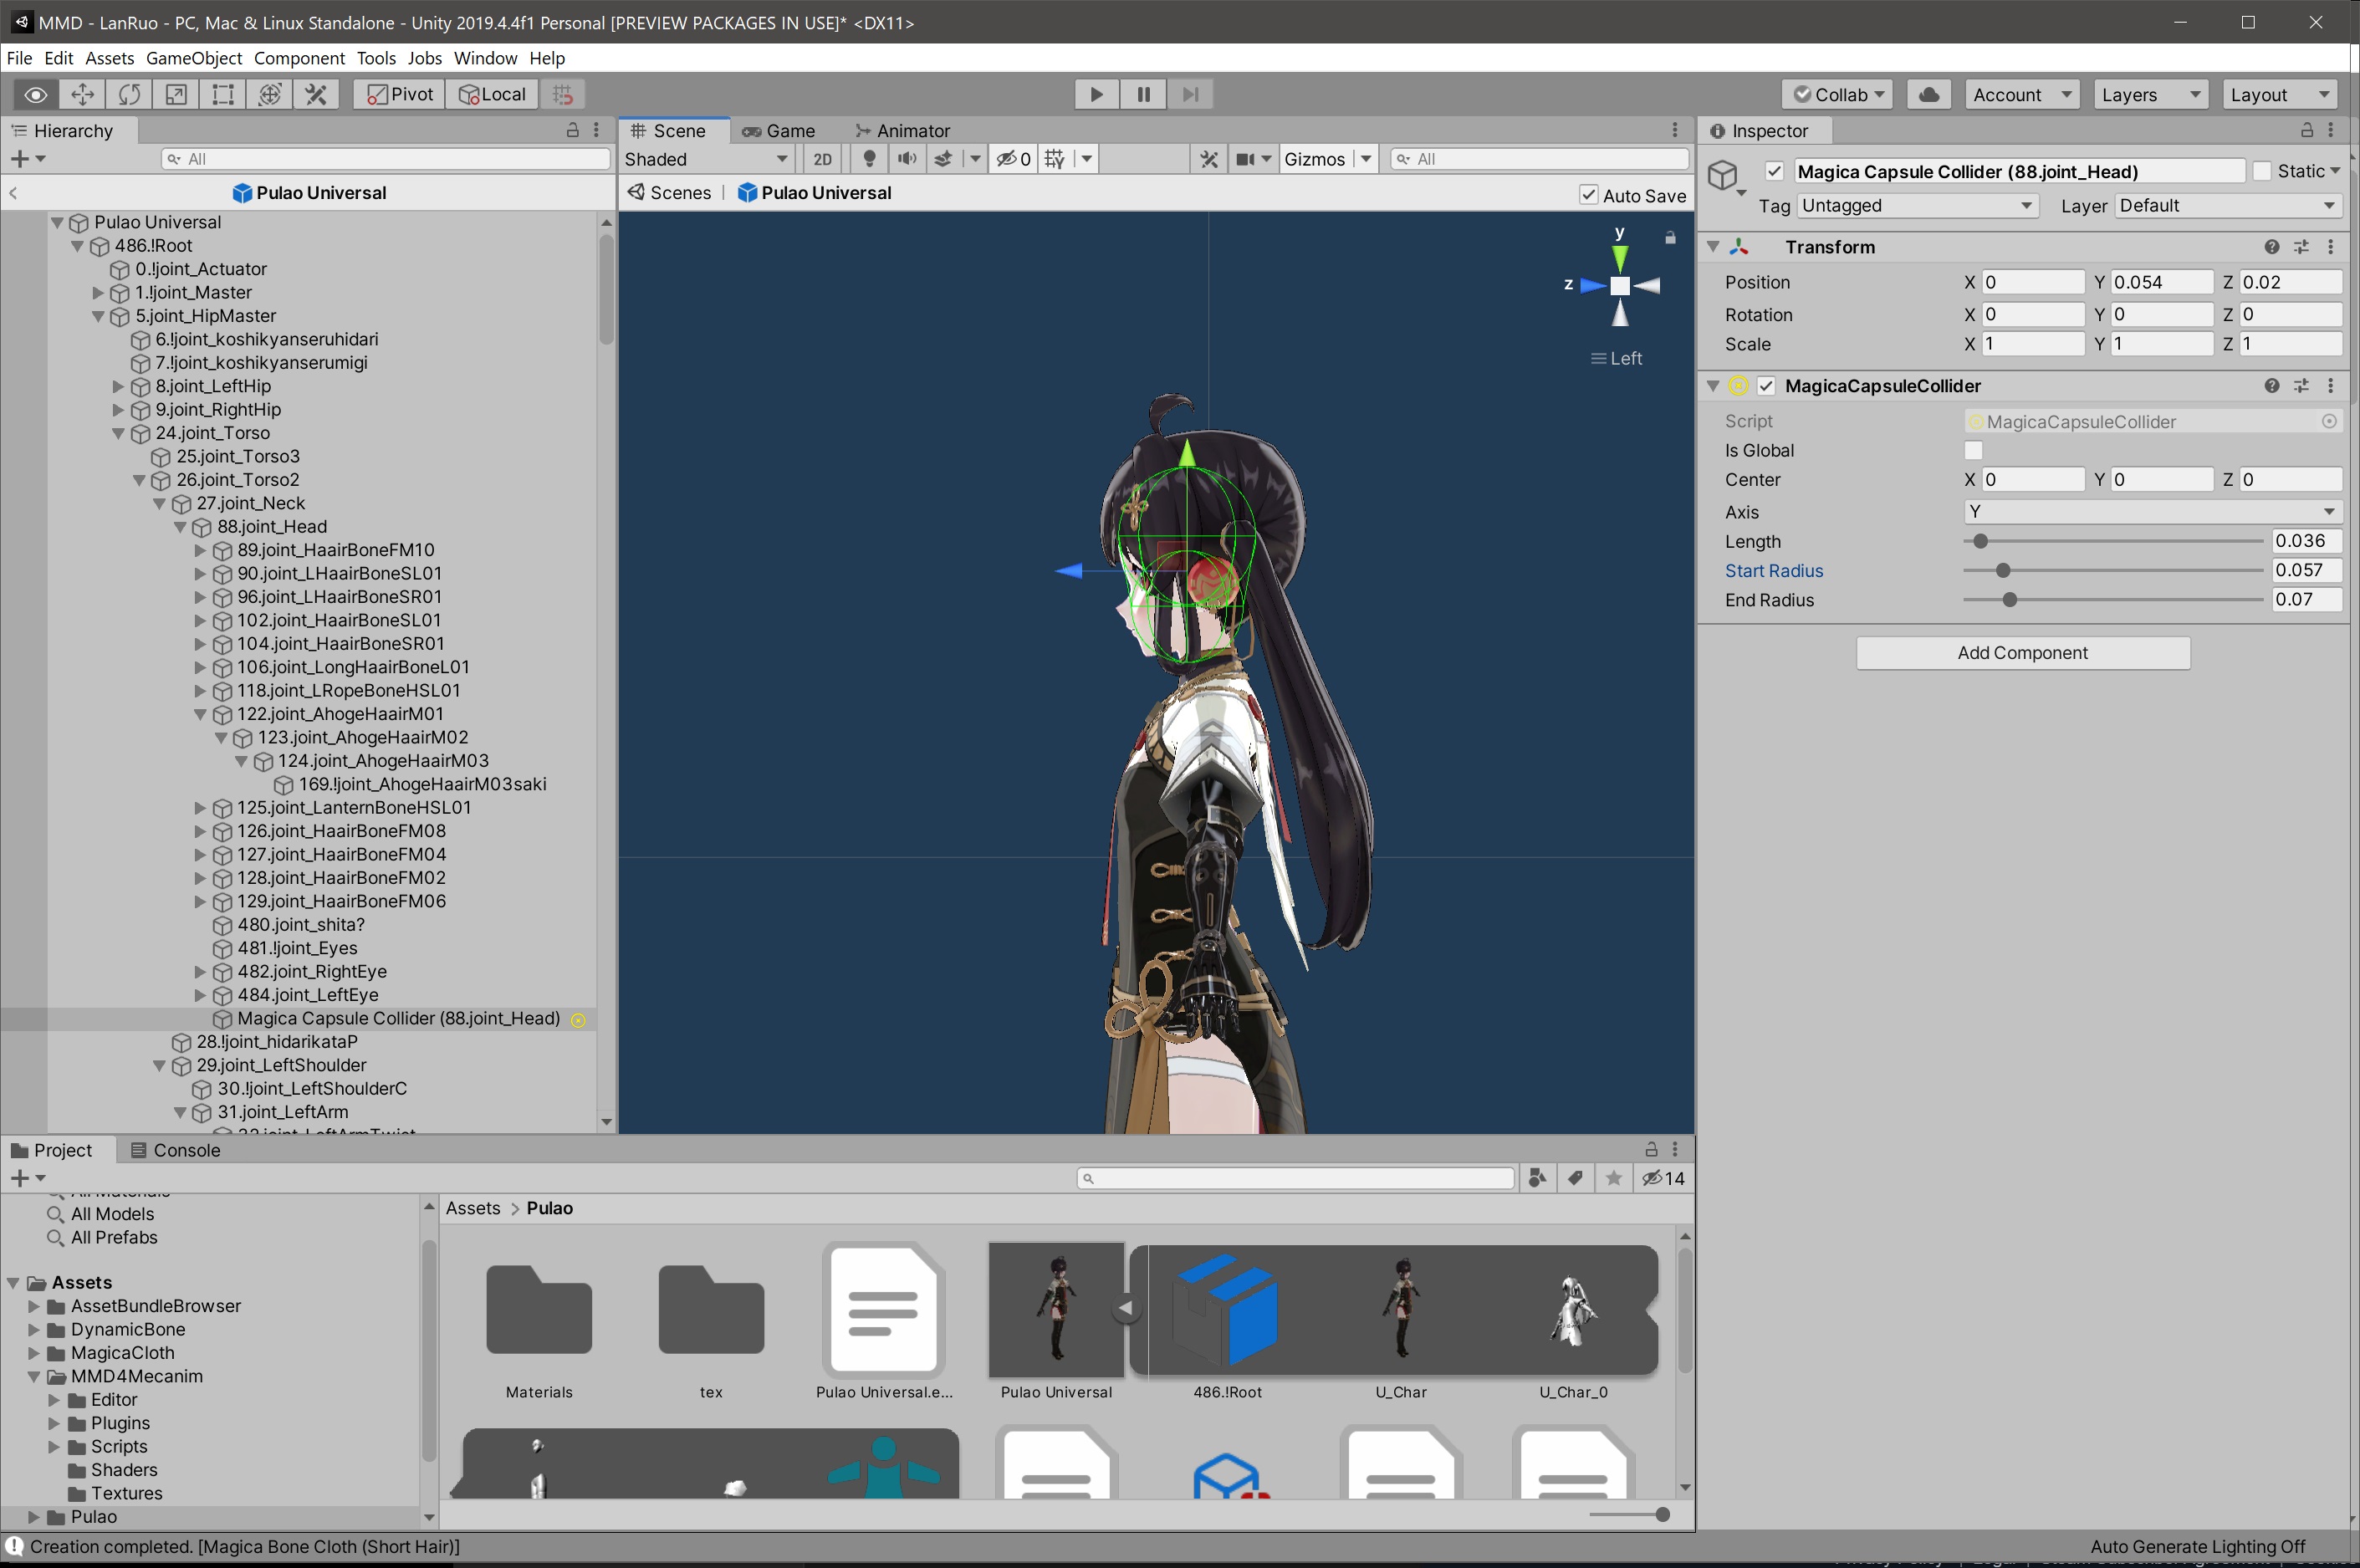
Task: Open the Shaded draw mode dropdown
Action: (705, 159)
